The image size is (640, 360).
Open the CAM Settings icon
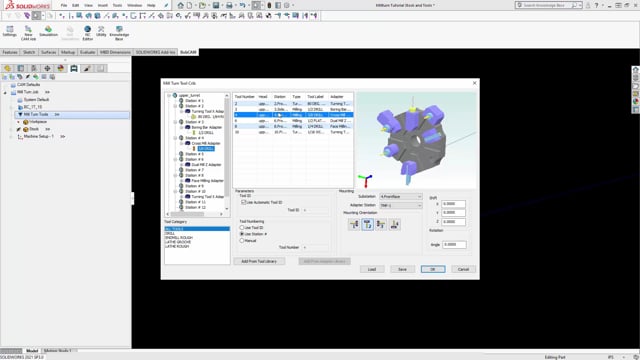point(10,31)
